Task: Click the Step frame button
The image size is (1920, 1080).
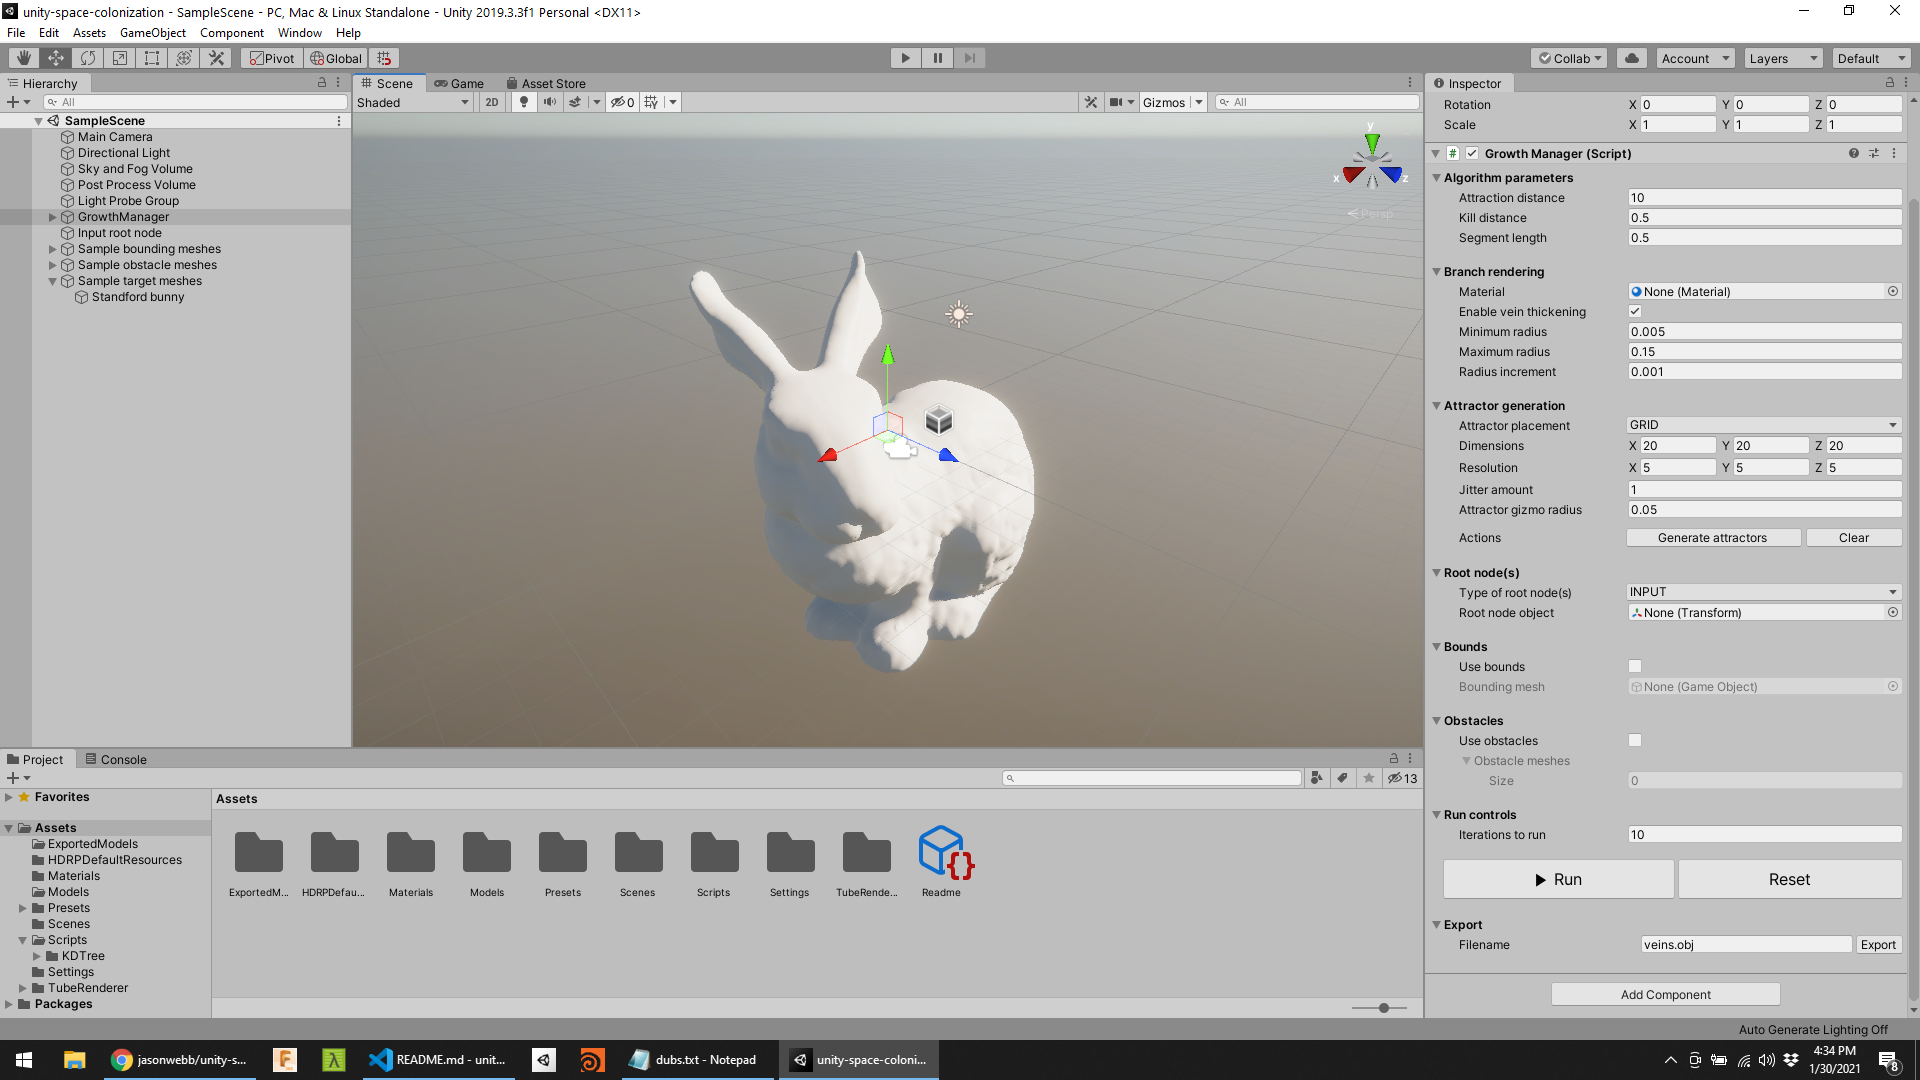Action: tap(969, 58)
